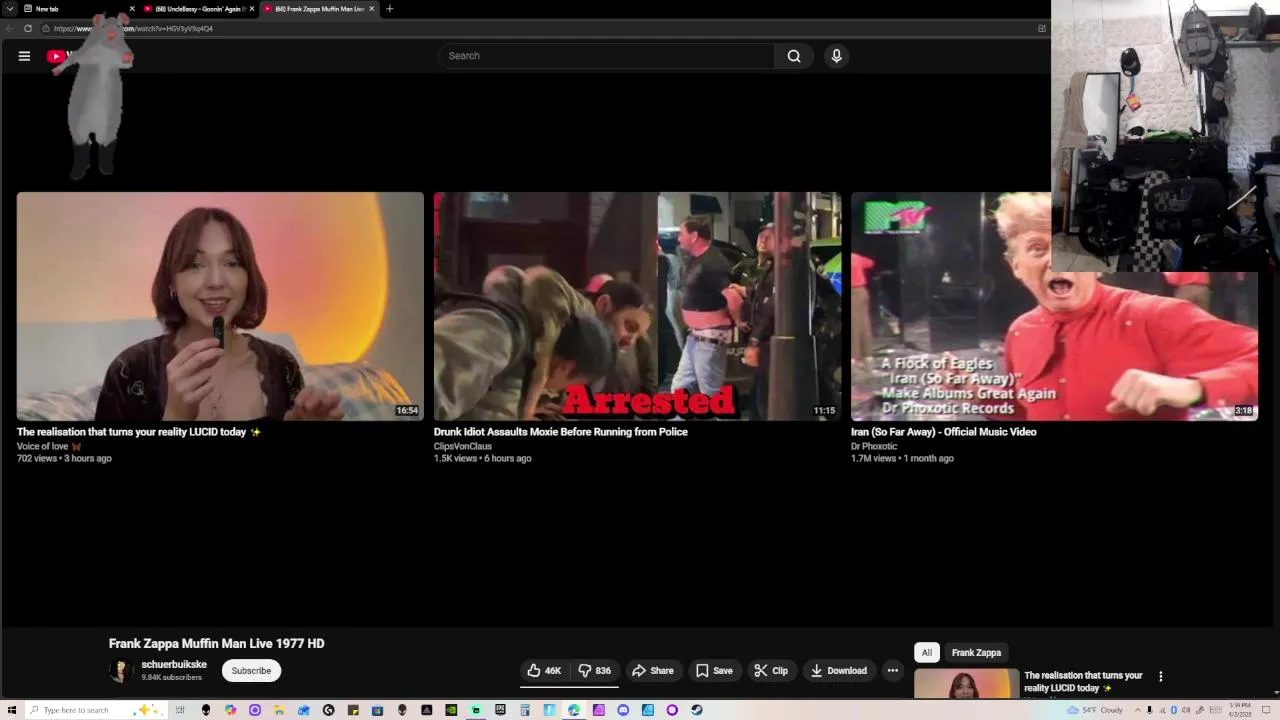1280x720 pixels.
Task: Open the touch keyboard tray icon
Action: click(1216, 710)
